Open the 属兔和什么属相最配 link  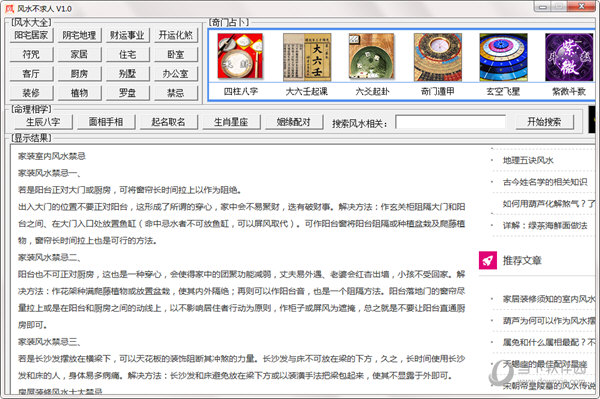tap(549, 342)
